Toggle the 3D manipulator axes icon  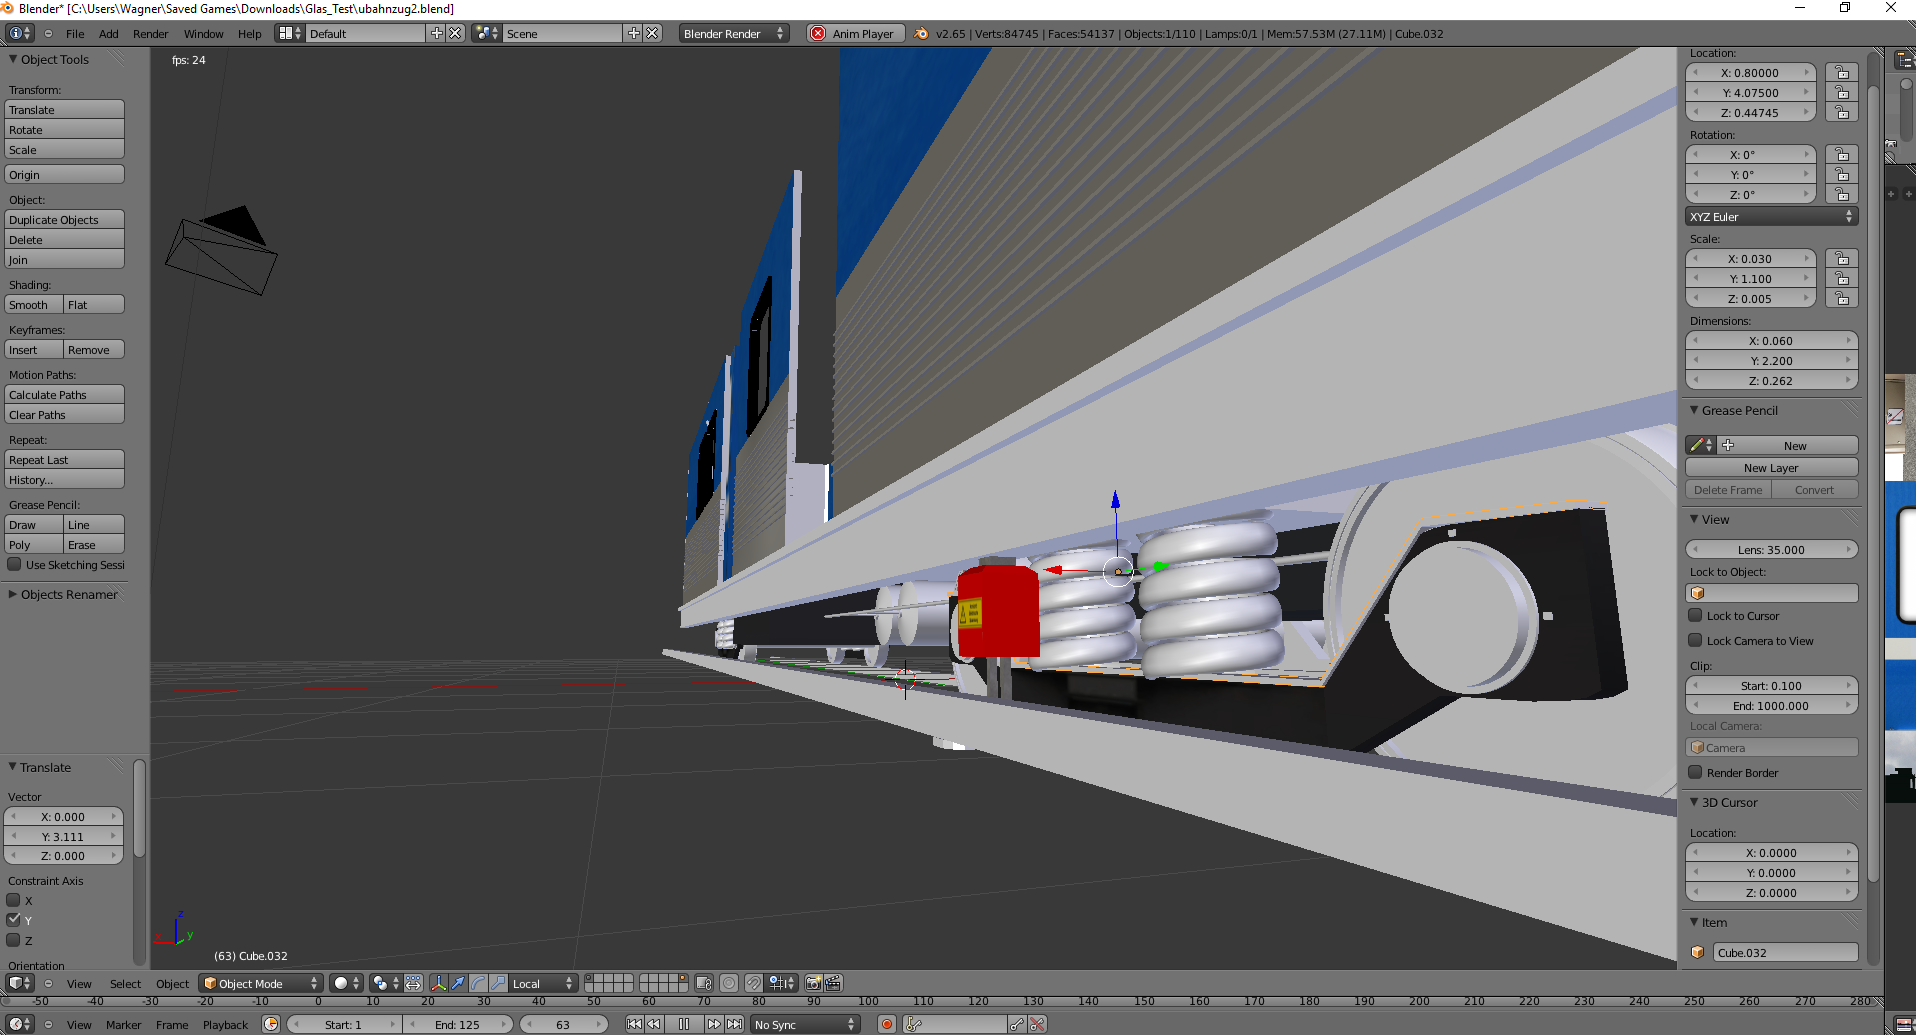pos(439,983)
